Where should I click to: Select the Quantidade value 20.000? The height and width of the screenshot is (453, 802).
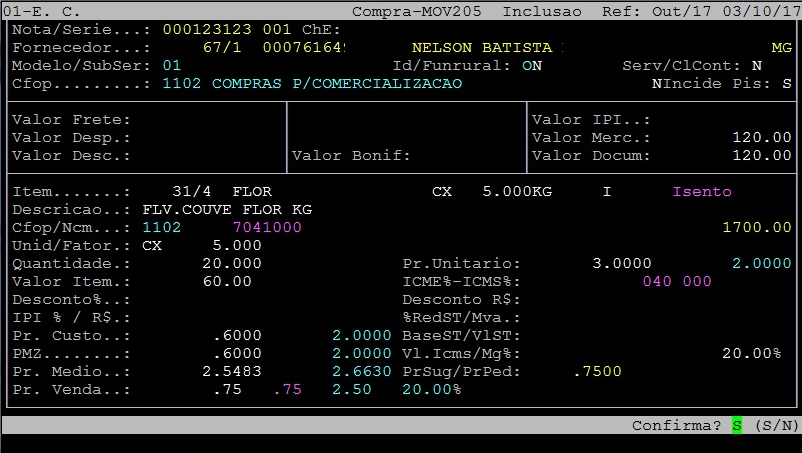[x=232, y=263]
